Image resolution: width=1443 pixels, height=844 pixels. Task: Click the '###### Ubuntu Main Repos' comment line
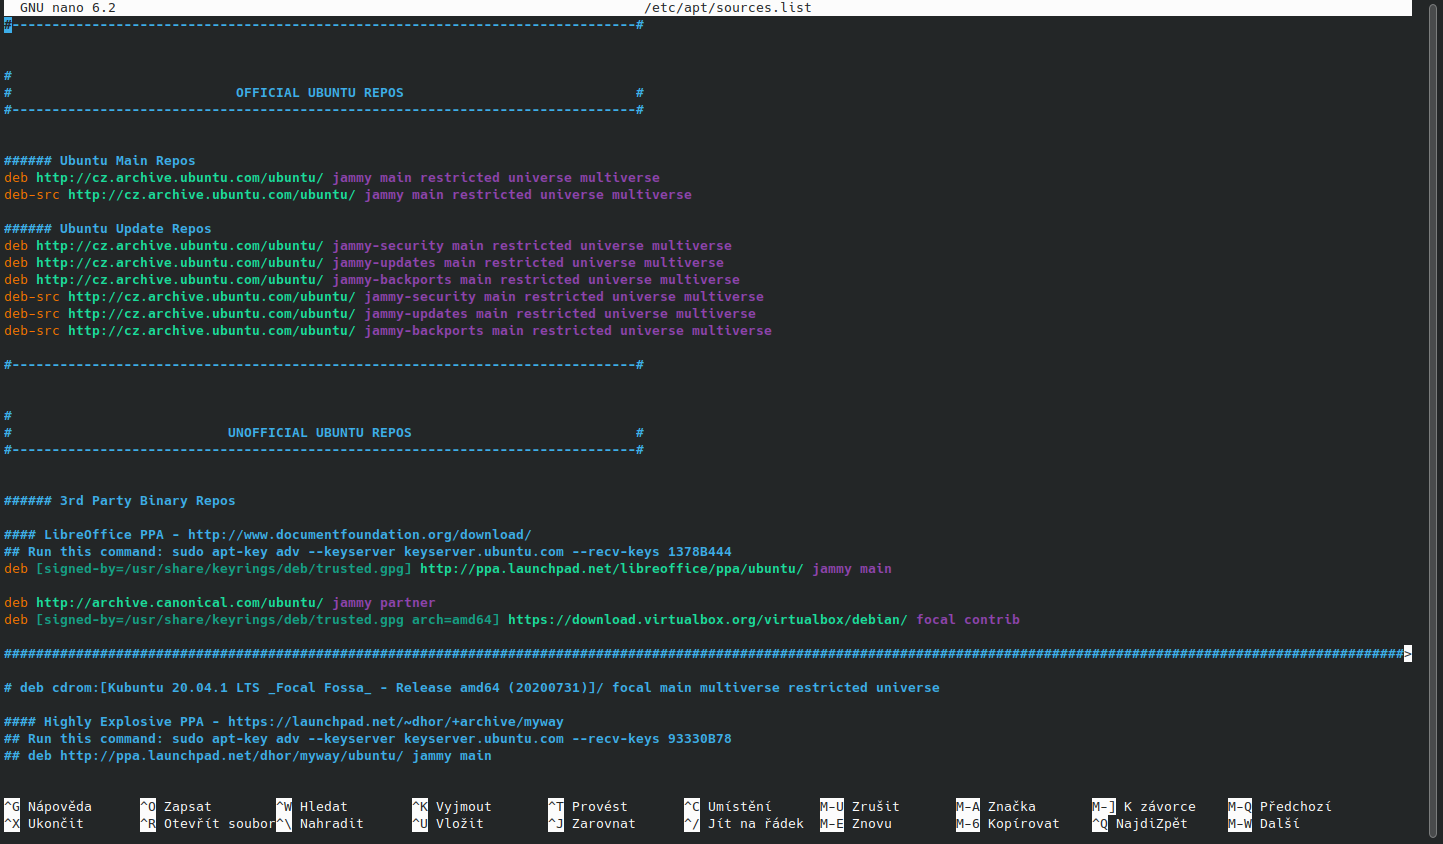(100, 161)
